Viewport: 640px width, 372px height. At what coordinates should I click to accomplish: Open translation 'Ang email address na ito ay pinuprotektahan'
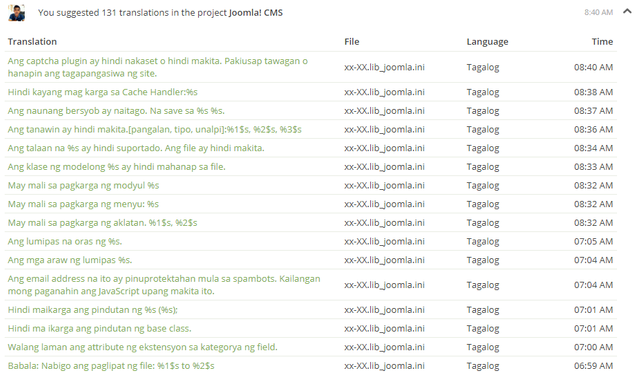(164, 285)
